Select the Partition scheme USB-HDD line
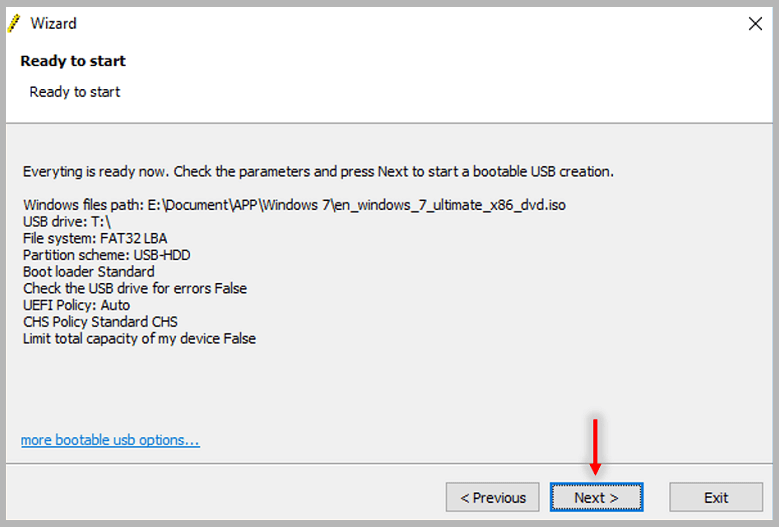This screenshot has width=779, height=527. coord(106,255)
